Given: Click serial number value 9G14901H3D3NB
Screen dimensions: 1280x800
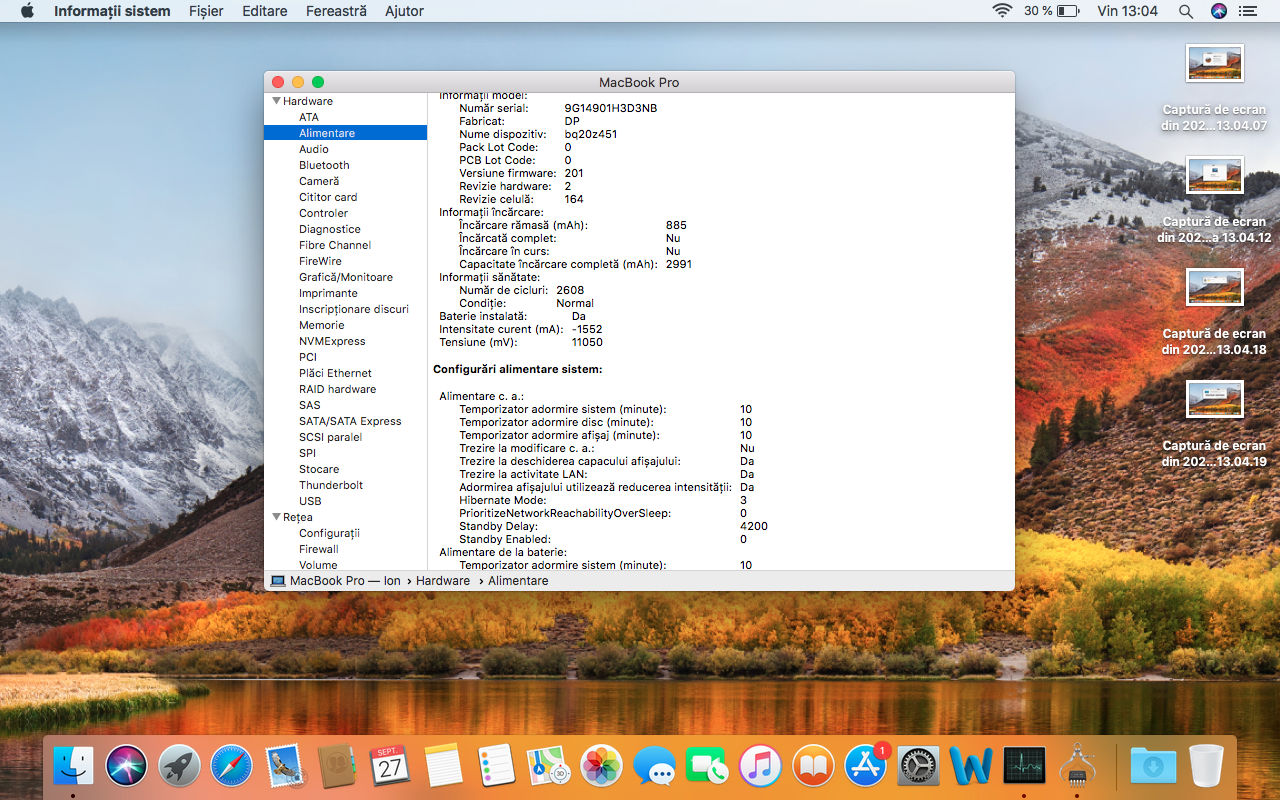Looking at the screenshot, I should tap(611, 108).
